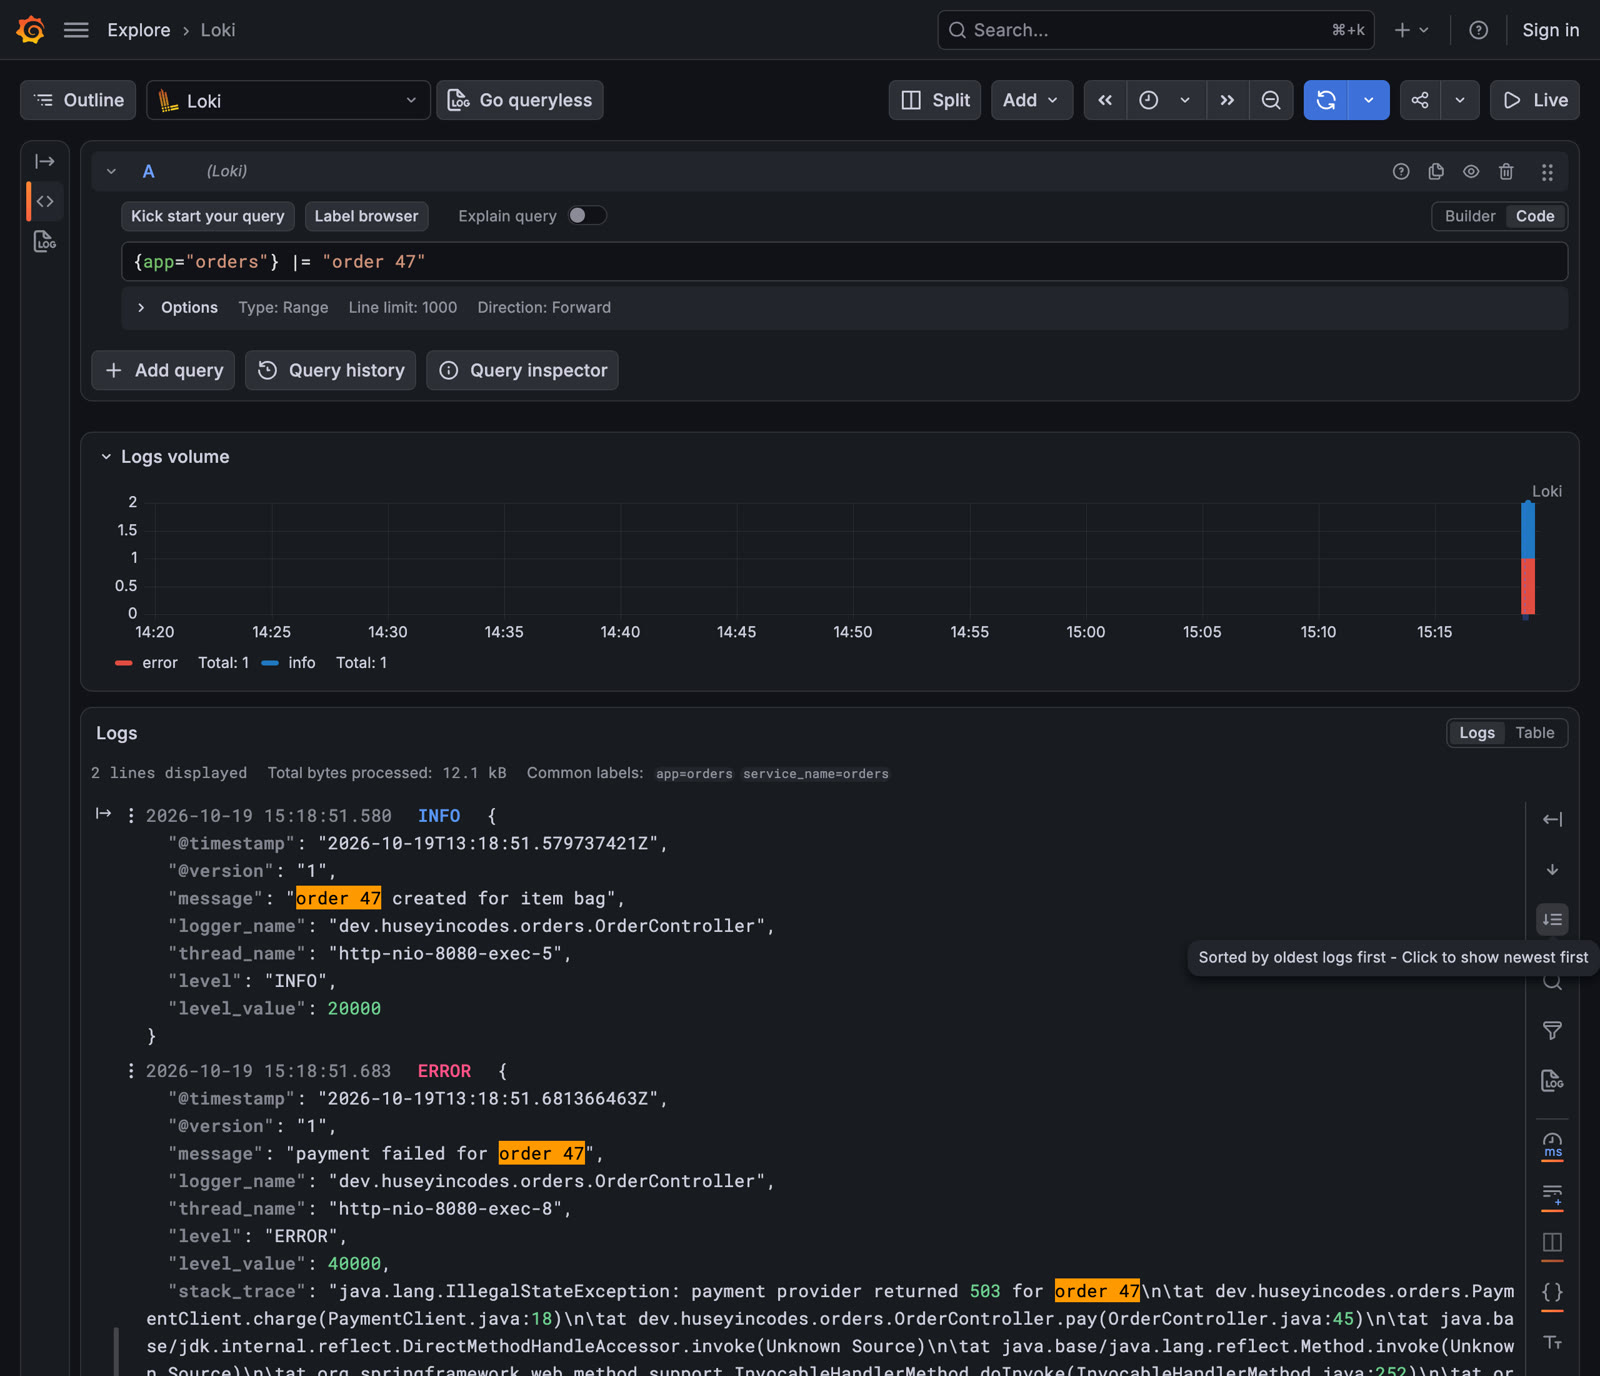Switch editor to Builder mode
Viewport: 1600px width, 1376px height.
pyautogui.click(x=1470, y=216)
